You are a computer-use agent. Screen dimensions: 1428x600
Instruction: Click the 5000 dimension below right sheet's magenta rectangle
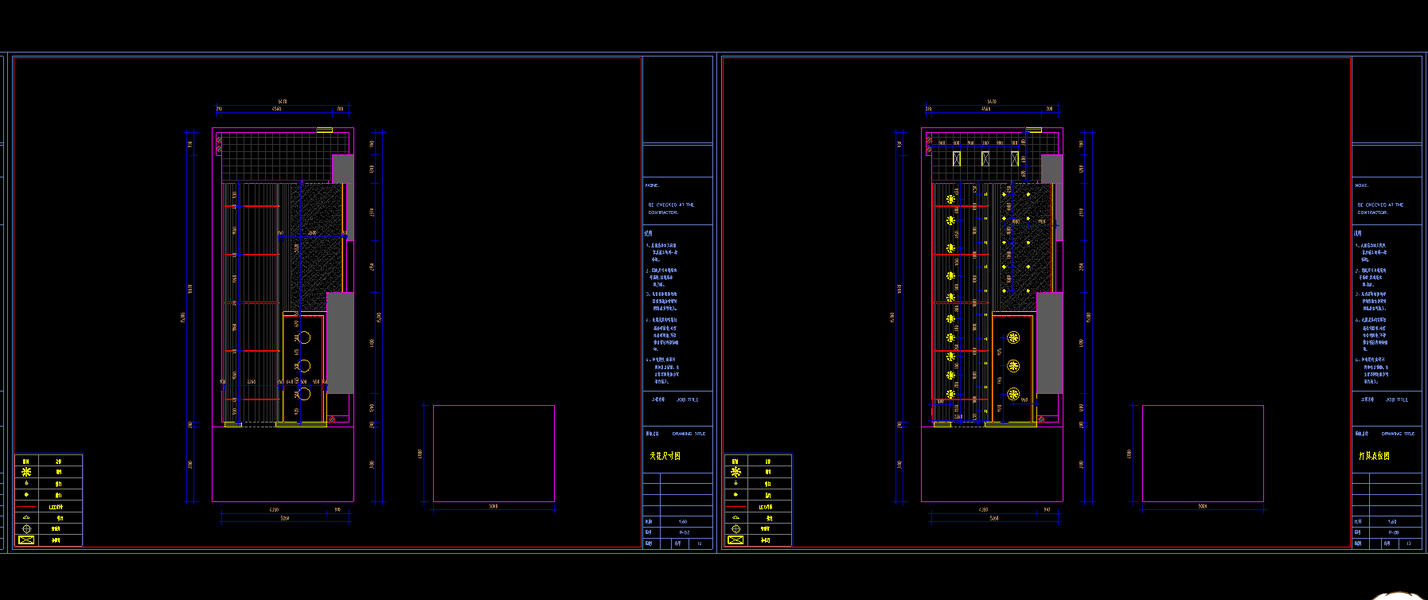pyautogui.click(x=1203, y=507)
